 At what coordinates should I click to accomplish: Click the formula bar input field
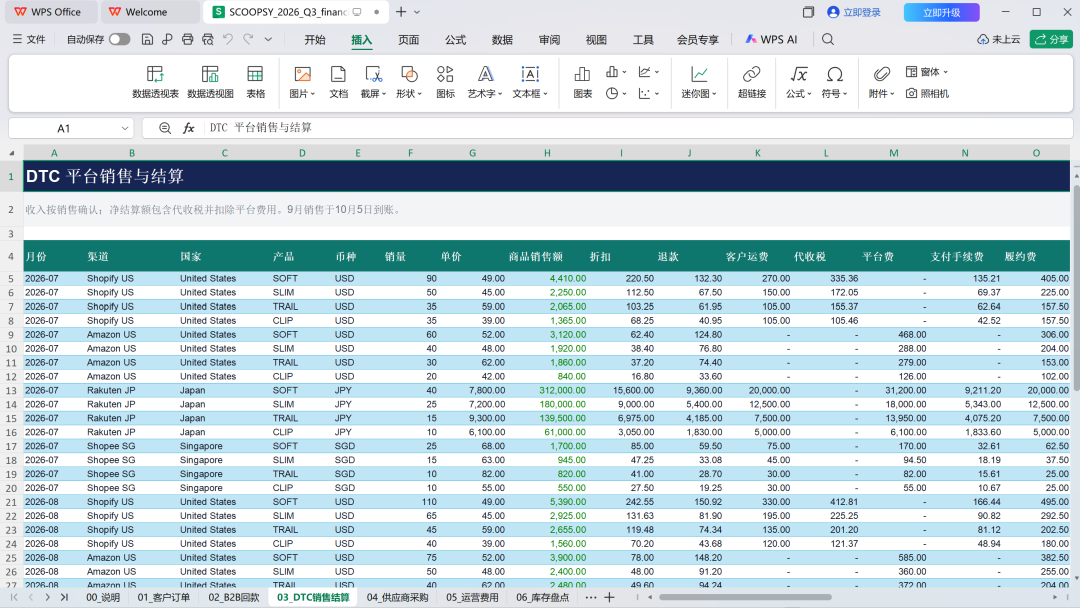637,128
